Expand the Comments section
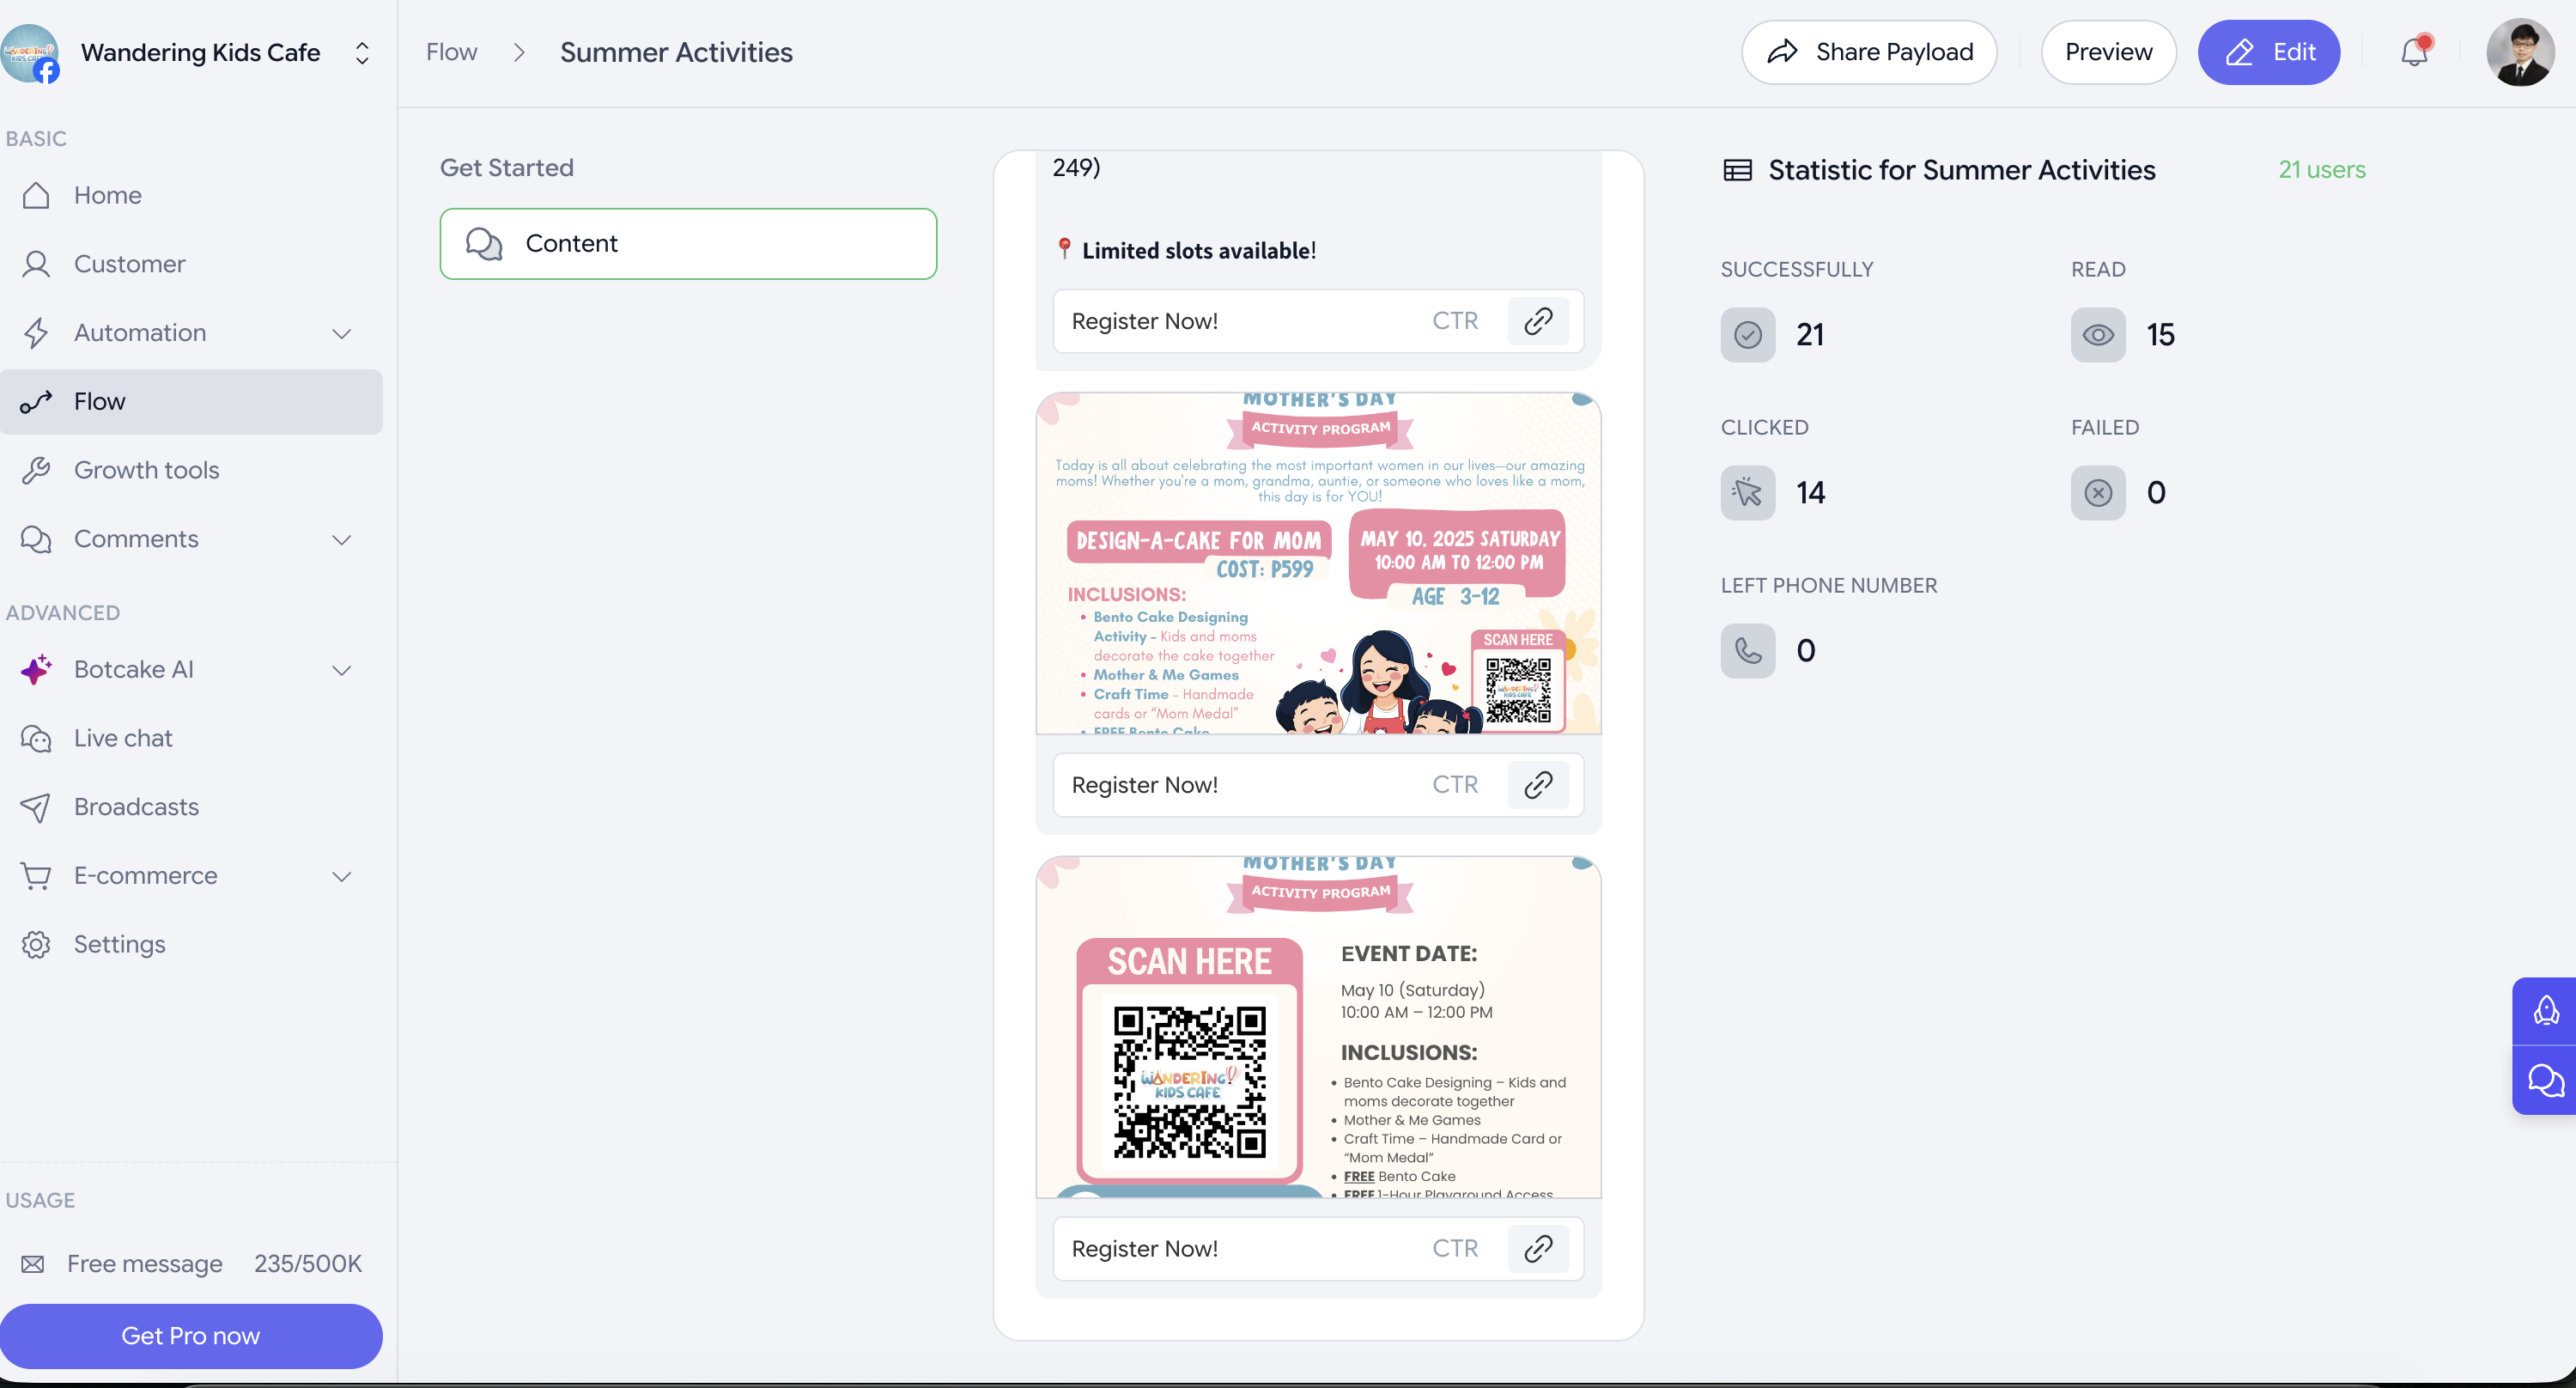This screenshot has height=1388, width=2576. pos(341,540)
